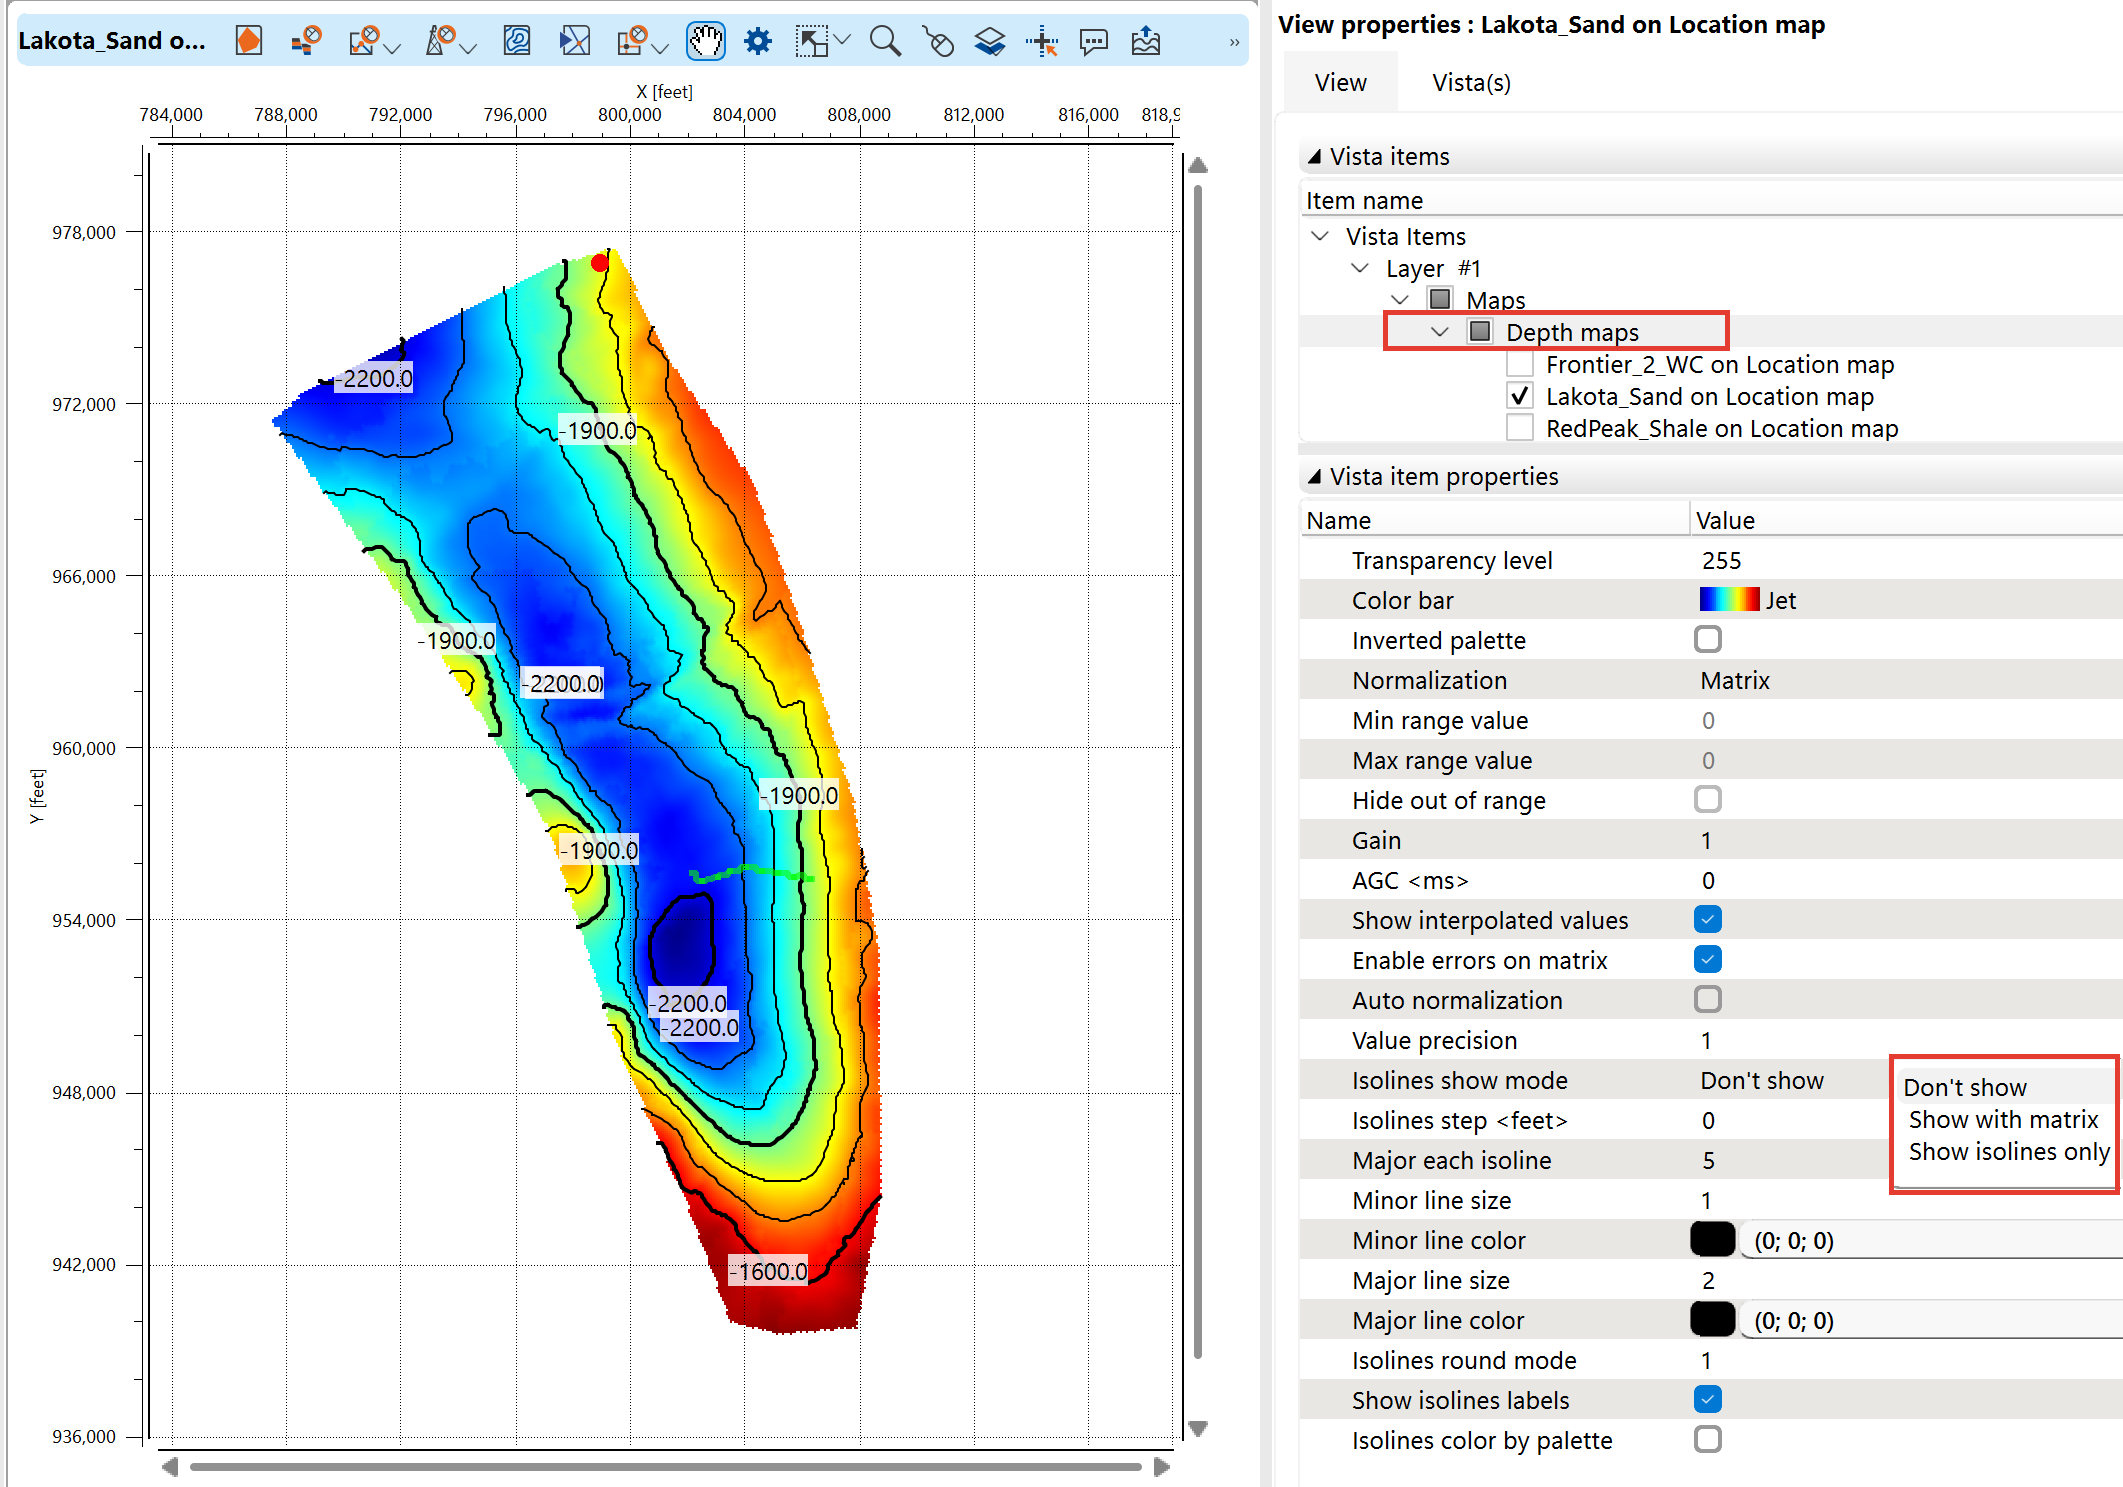Click the layers stack icon
Image resolution: width=2123 pixels, height=1487 pixels.
click(x=989, y=41)
